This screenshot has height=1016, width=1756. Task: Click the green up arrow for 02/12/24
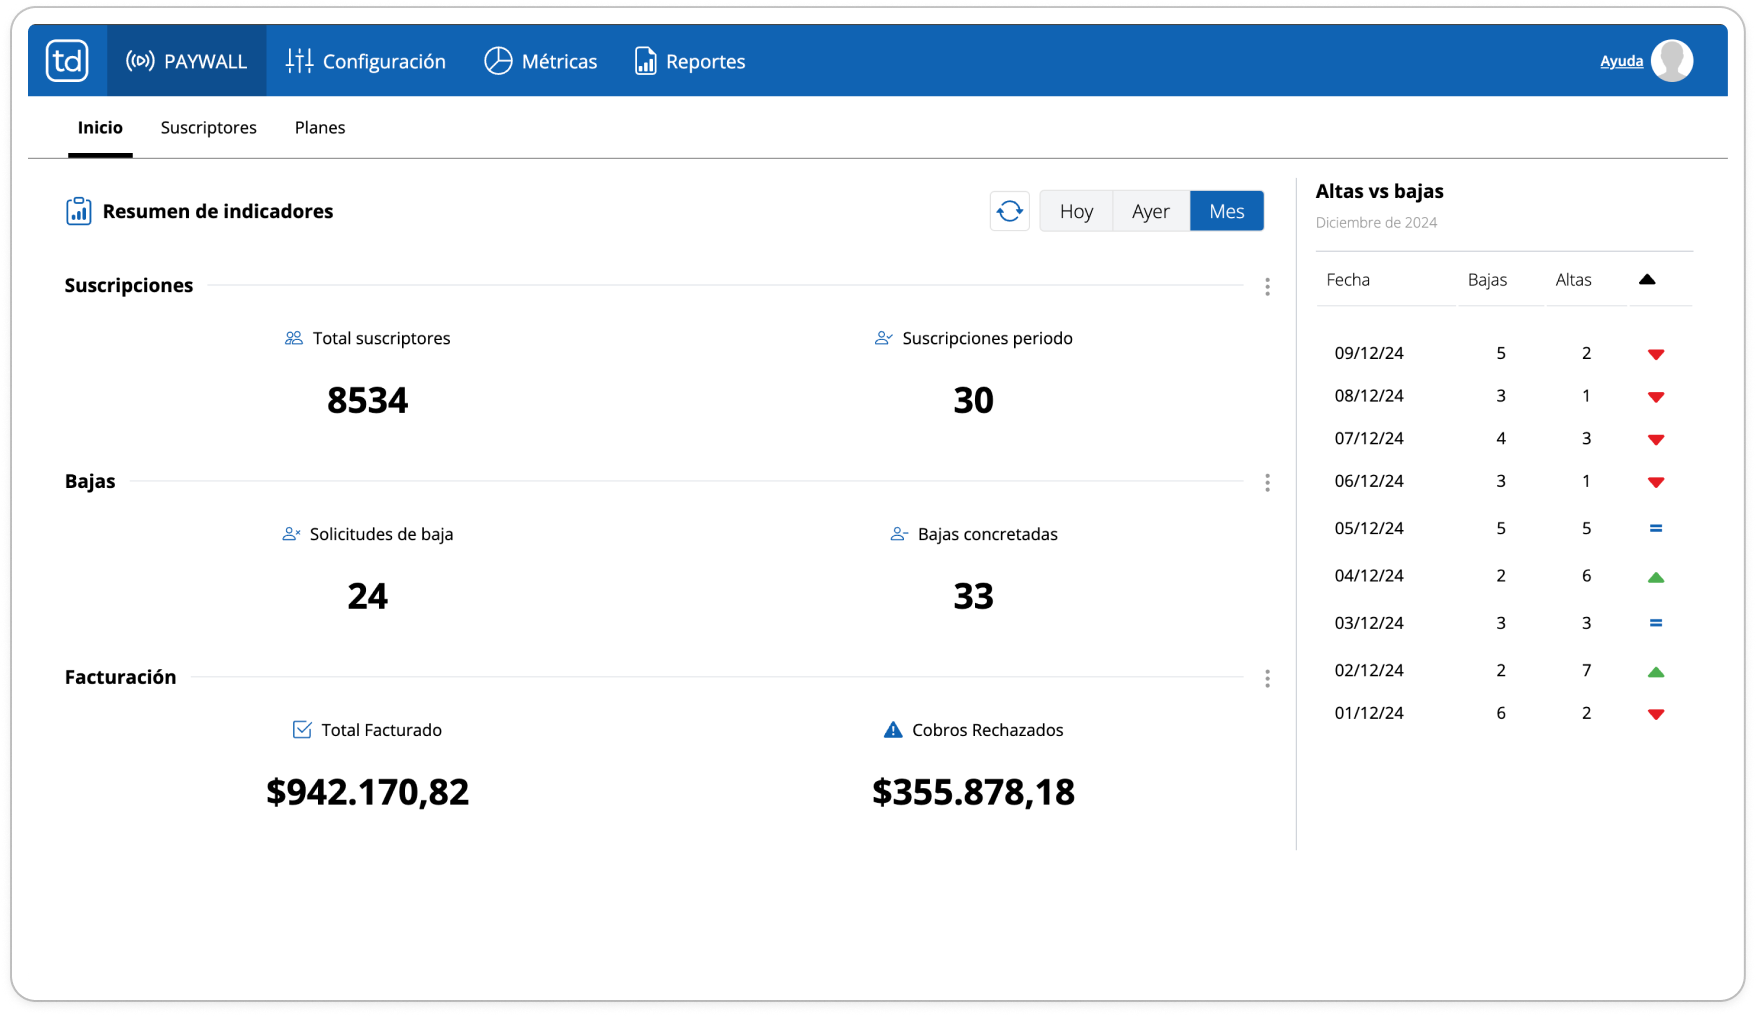click(1656, 672)
